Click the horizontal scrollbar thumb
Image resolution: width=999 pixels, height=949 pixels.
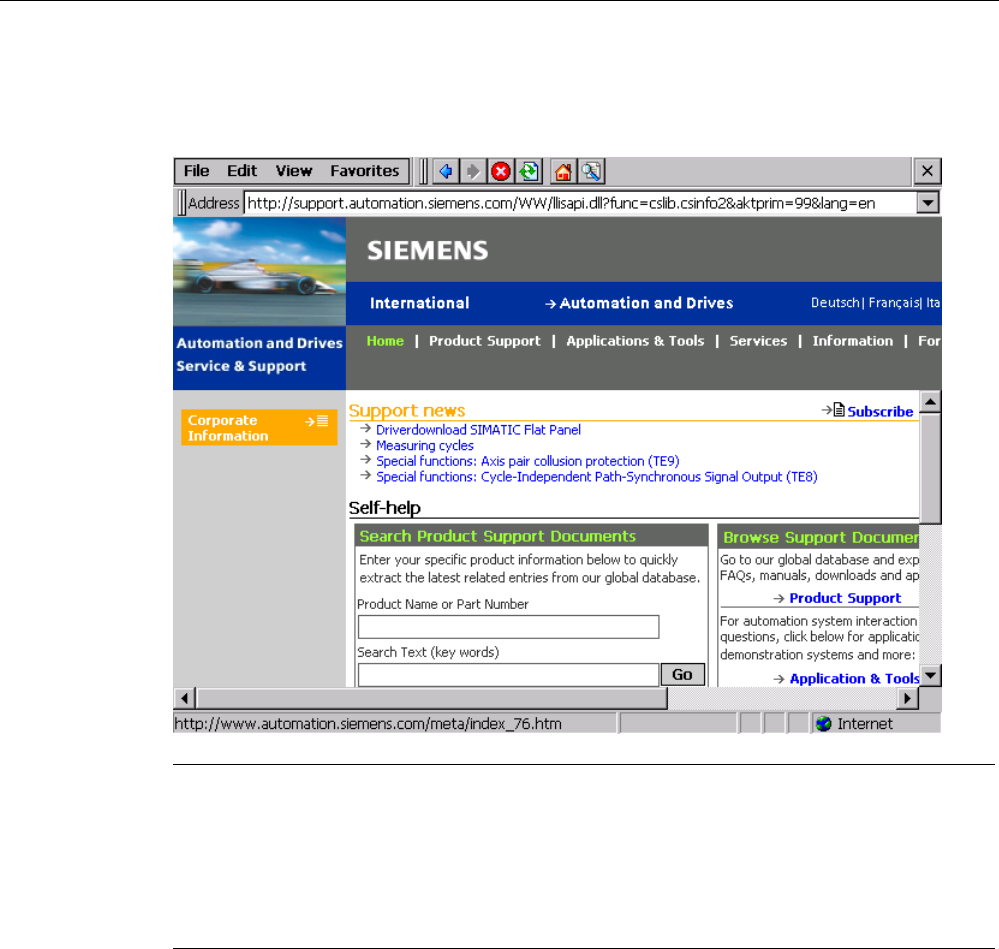431,699
